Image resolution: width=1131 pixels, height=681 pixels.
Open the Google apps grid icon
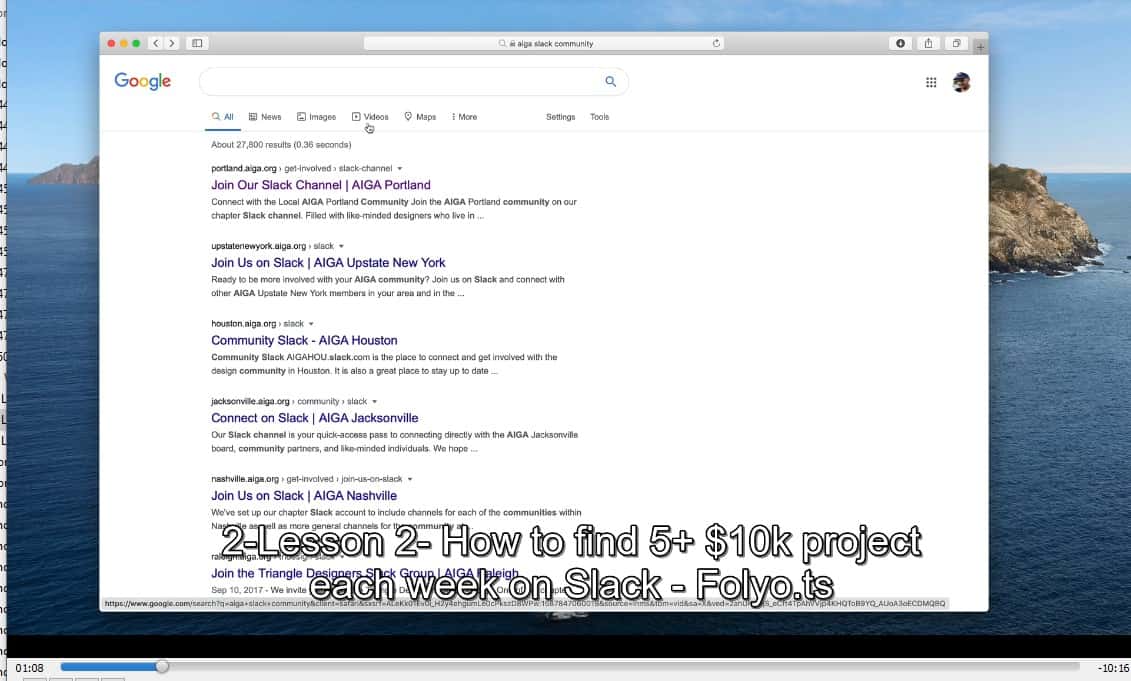[x=931, y=82]
